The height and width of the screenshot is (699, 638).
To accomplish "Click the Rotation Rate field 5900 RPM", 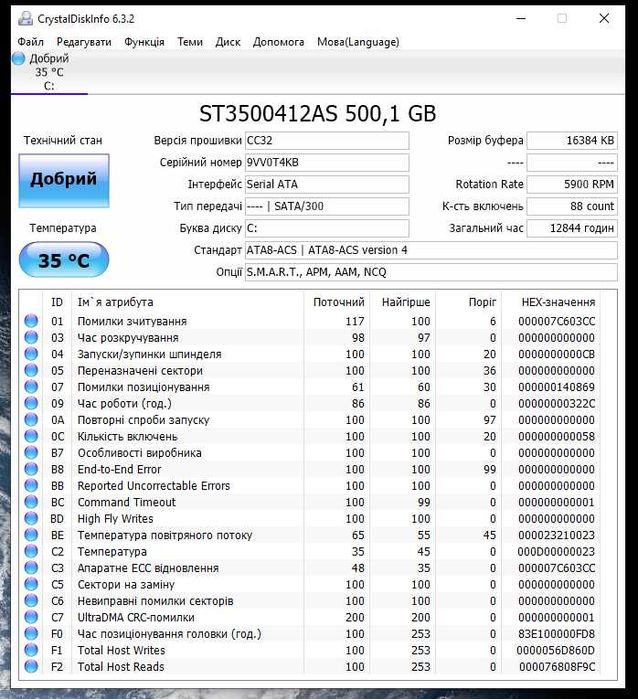I will pos(572,184).
